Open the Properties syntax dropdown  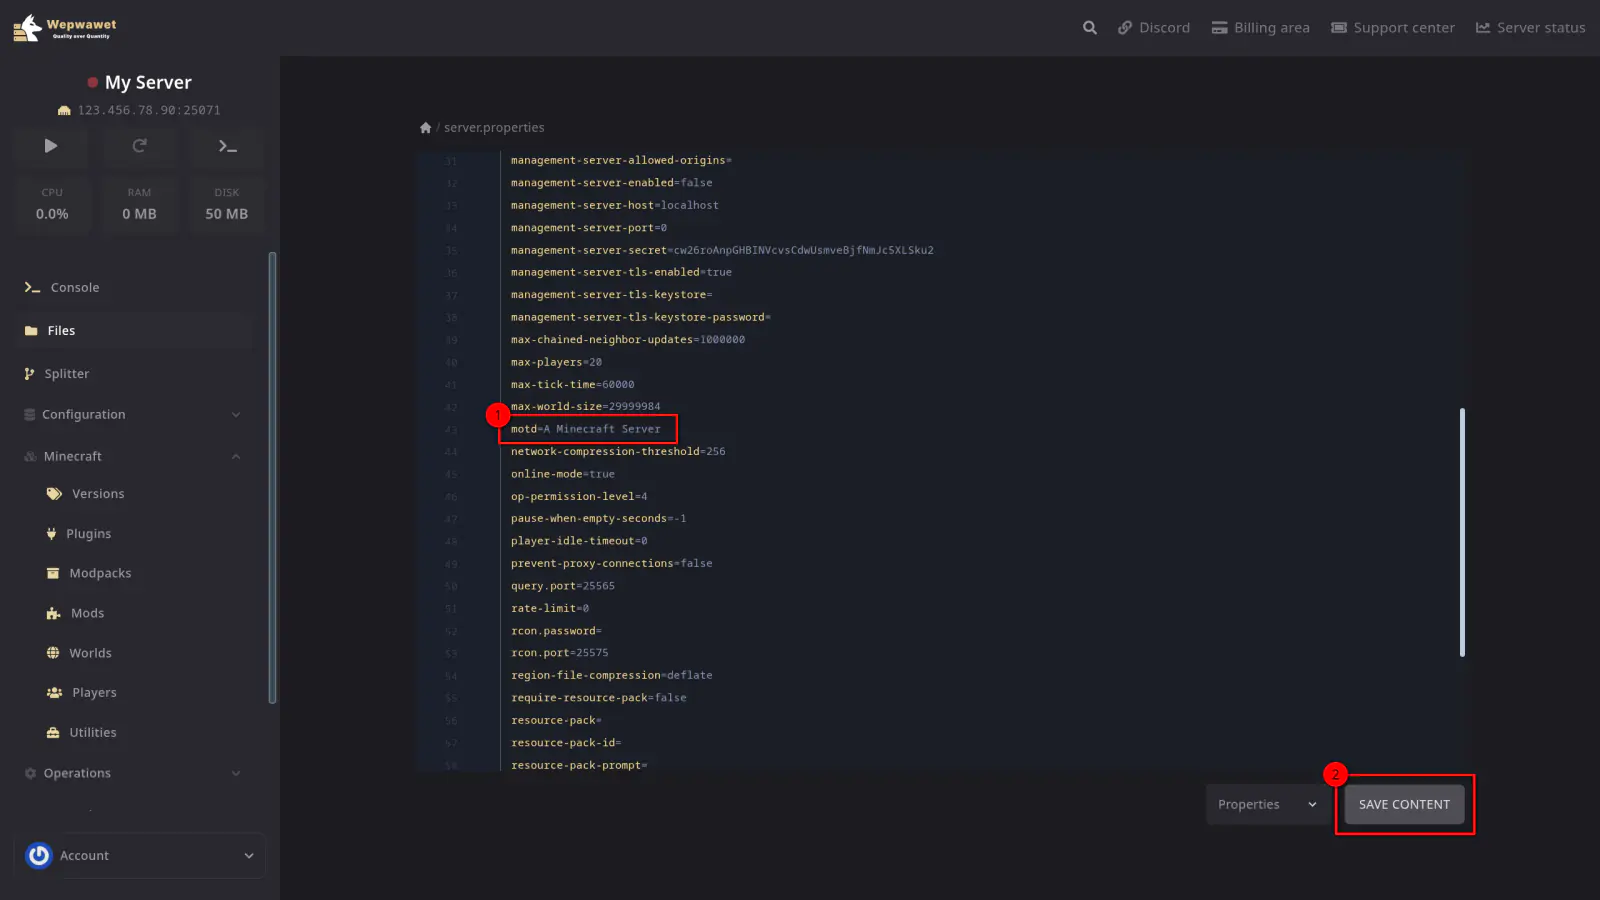1266,805
